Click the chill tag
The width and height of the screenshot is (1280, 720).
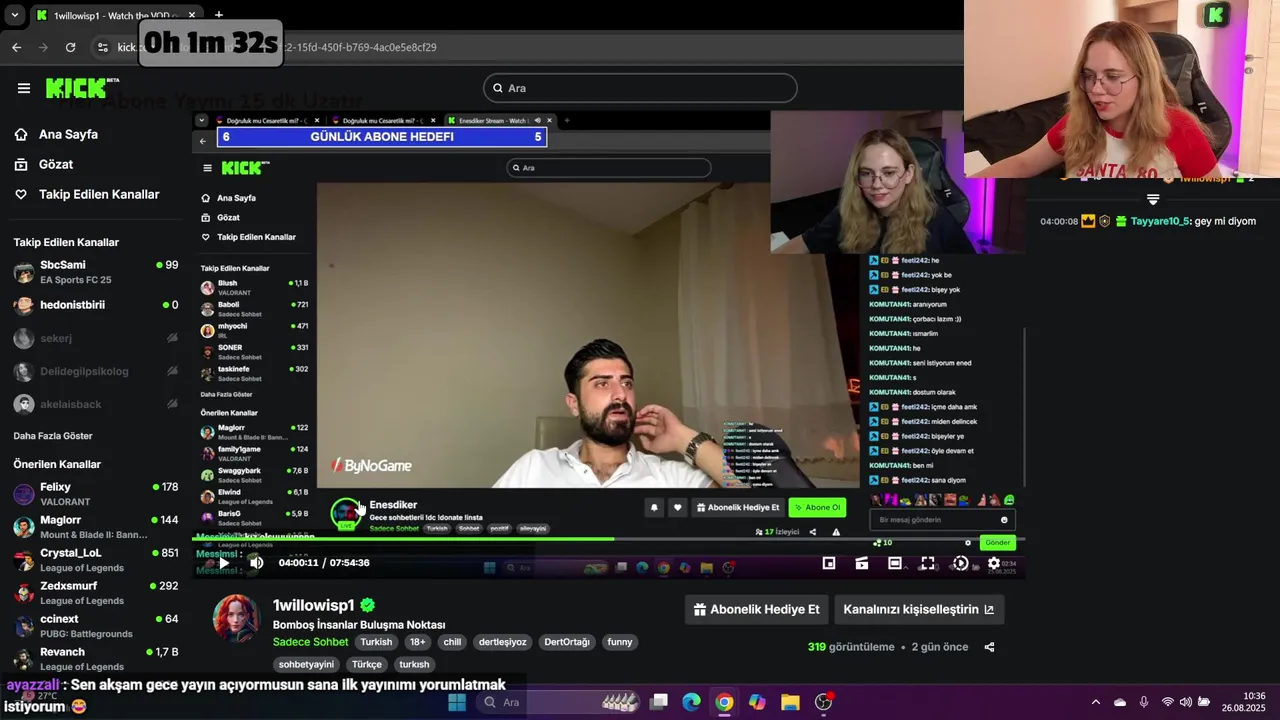[x=452, y=642]
